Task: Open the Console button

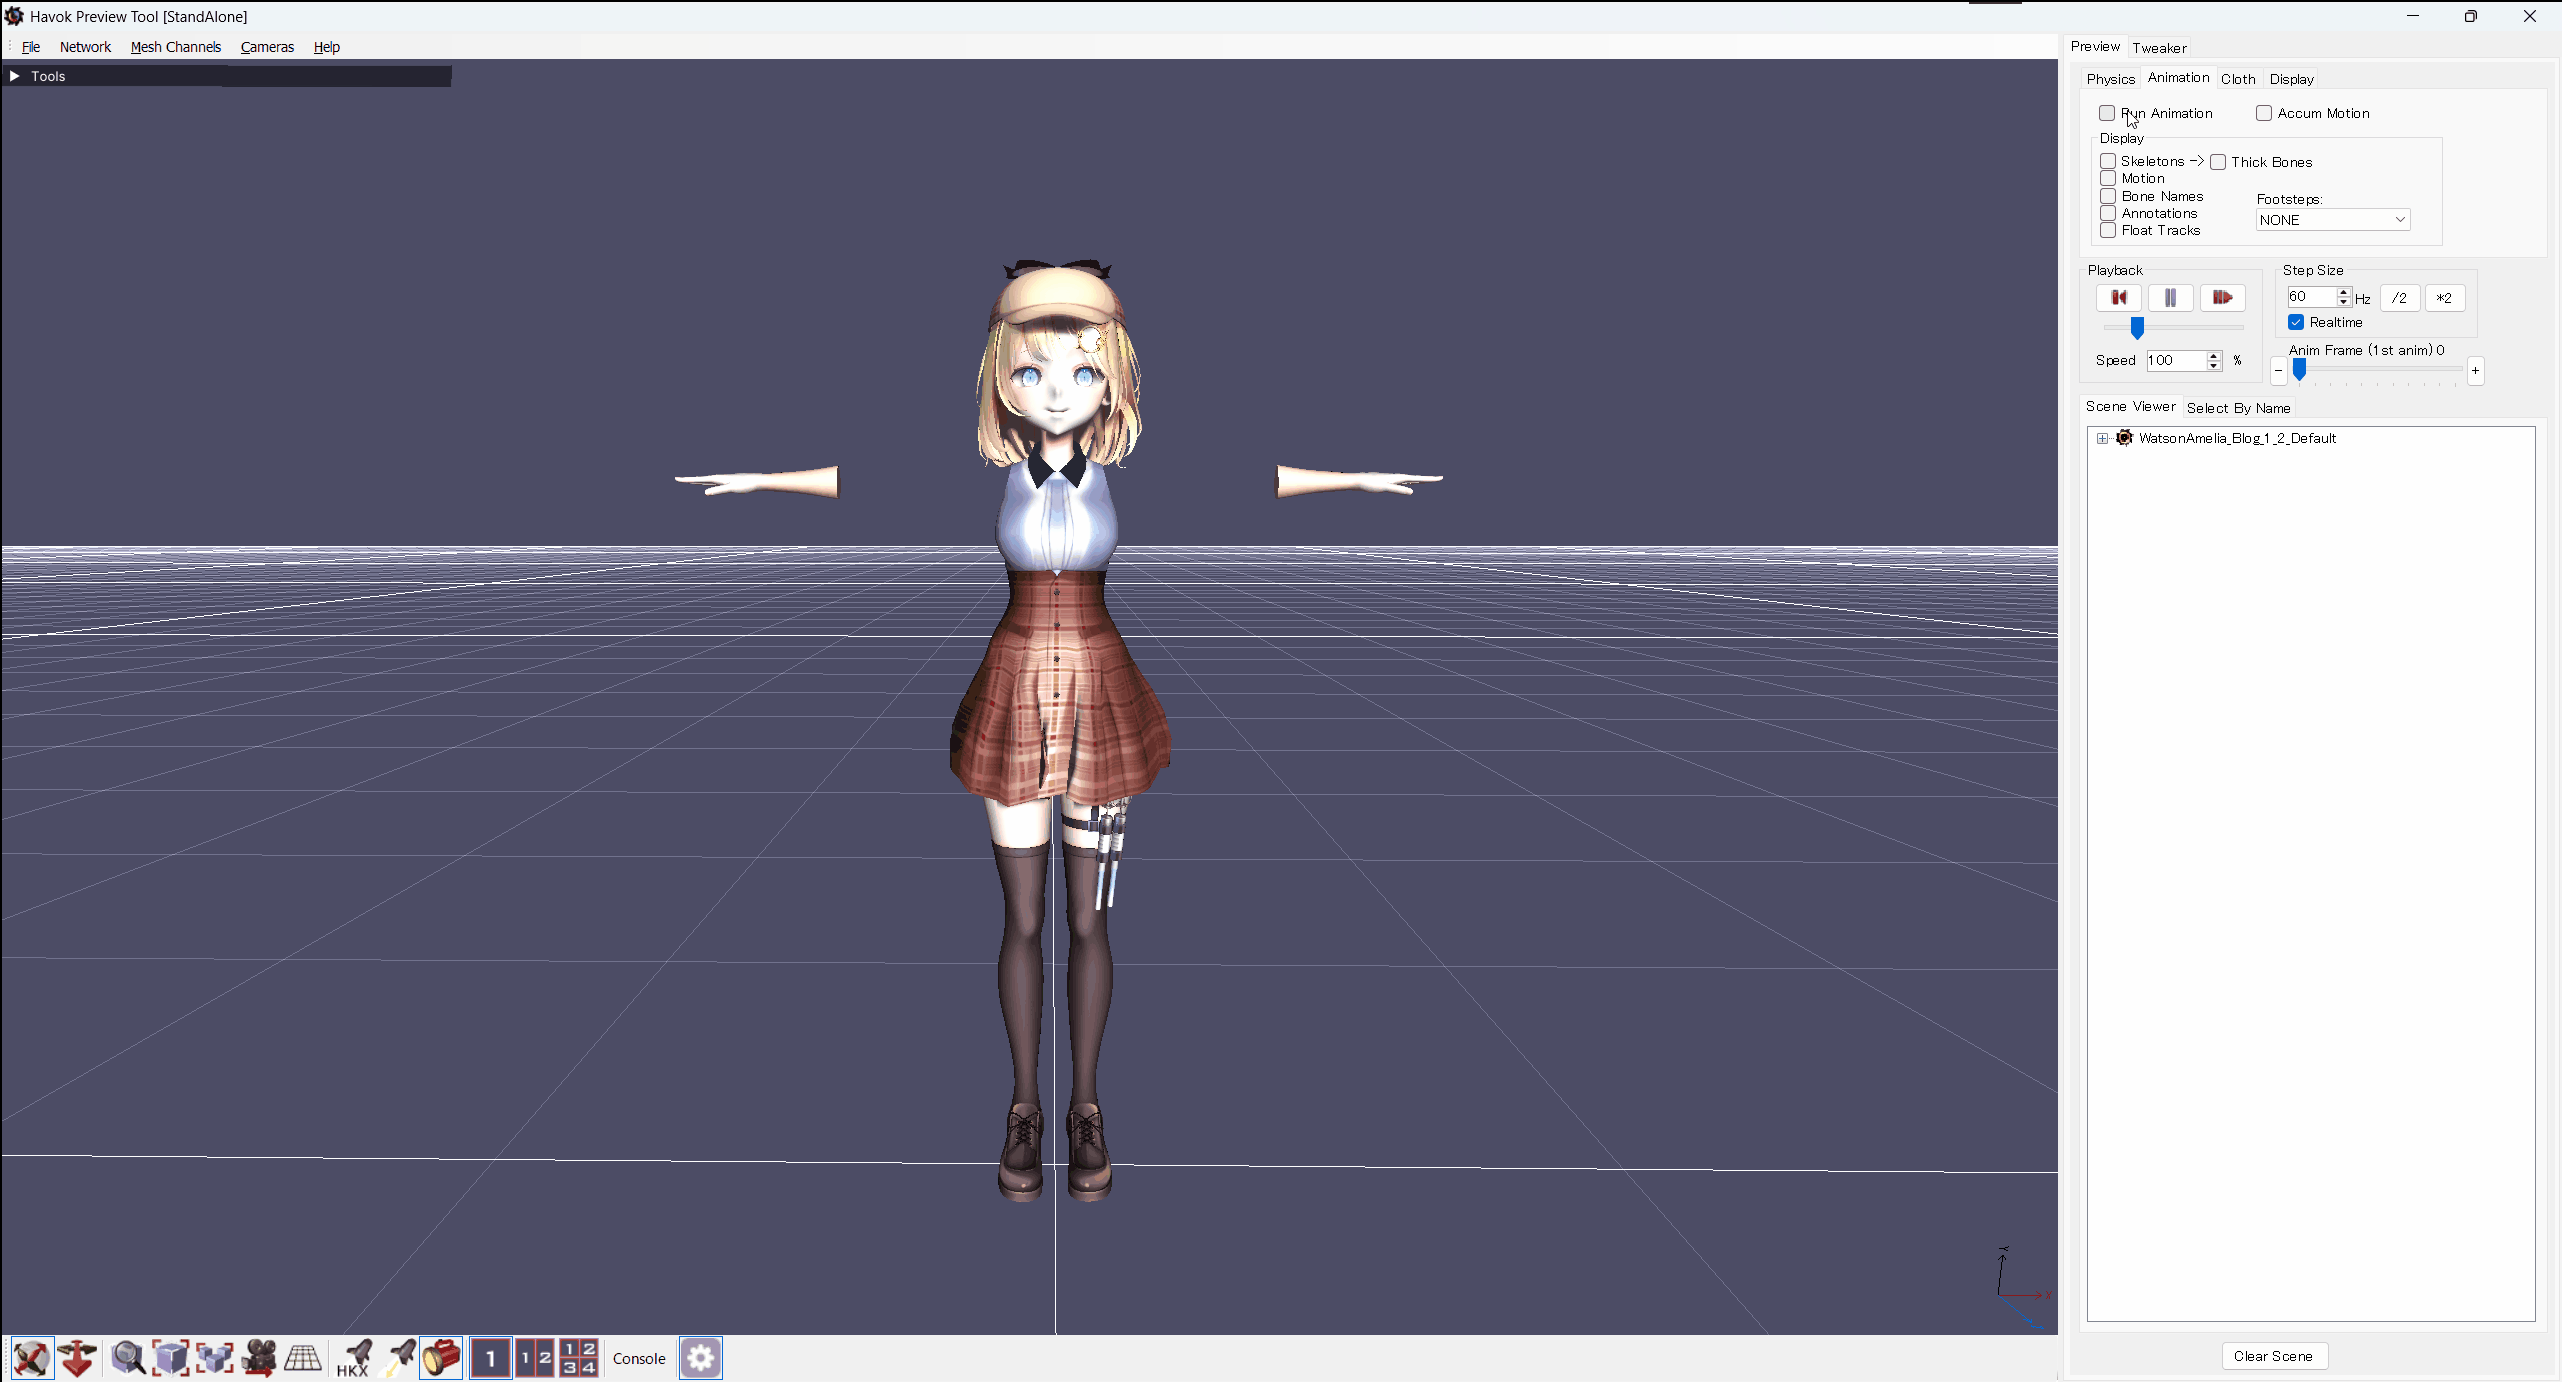Action: coord(639,1358)
